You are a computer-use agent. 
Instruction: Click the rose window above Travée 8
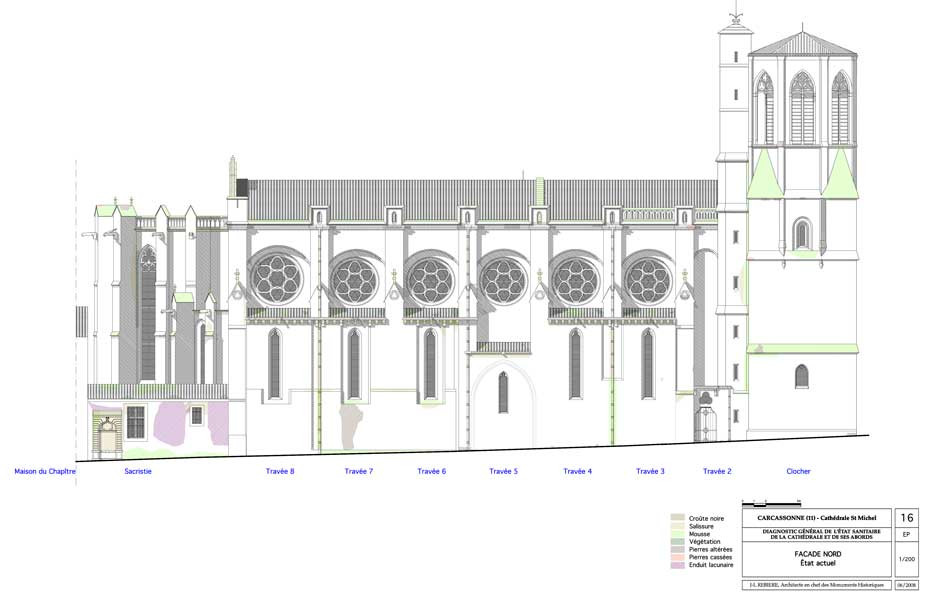click(273, 277)
